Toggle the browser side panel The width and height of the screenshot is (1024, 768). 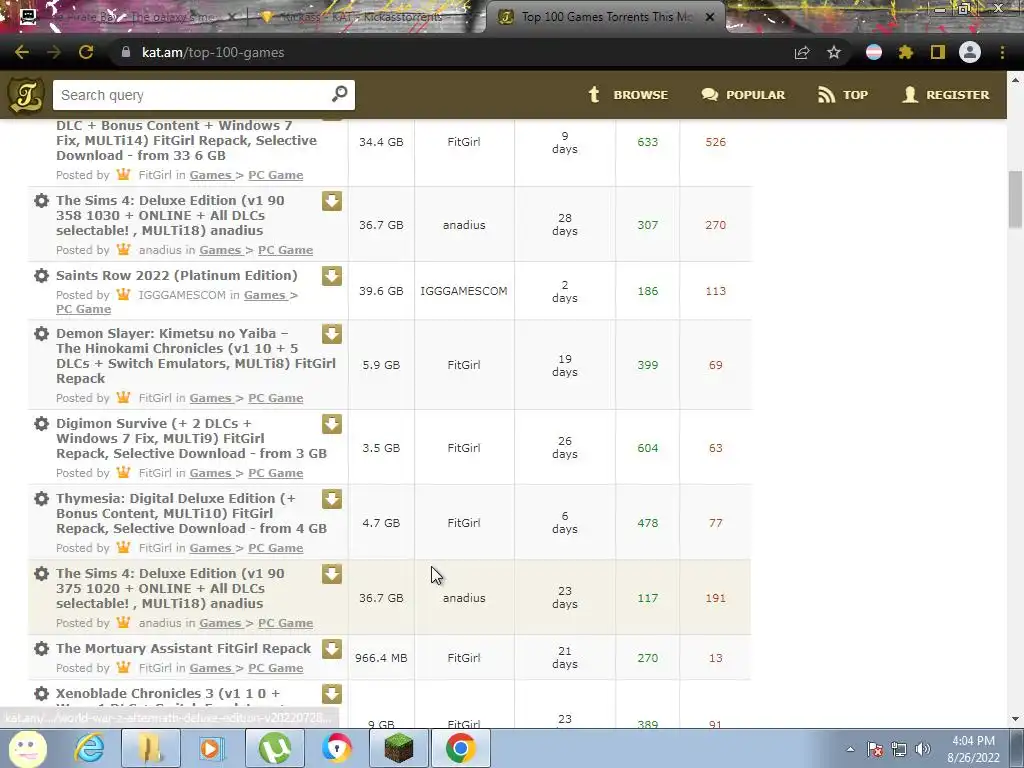[x=938, y=52]
